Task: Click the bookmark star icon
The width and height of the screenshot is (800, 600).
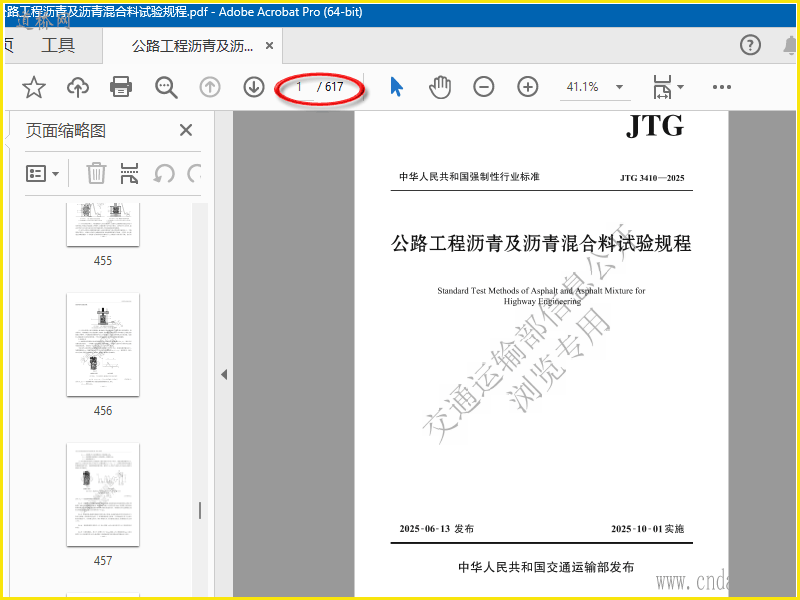Action: point(34,87)
